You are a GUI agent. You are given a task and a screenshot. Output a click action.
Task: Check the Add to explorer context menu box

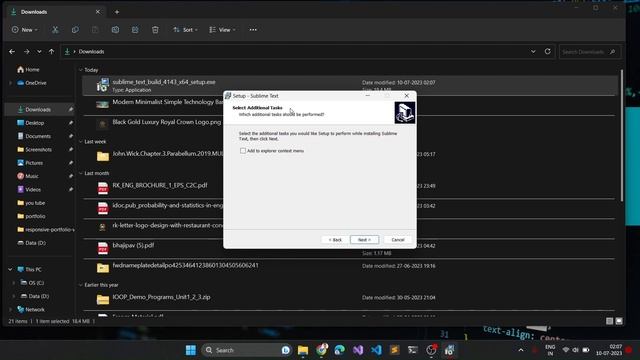click(x=243, y=151)
